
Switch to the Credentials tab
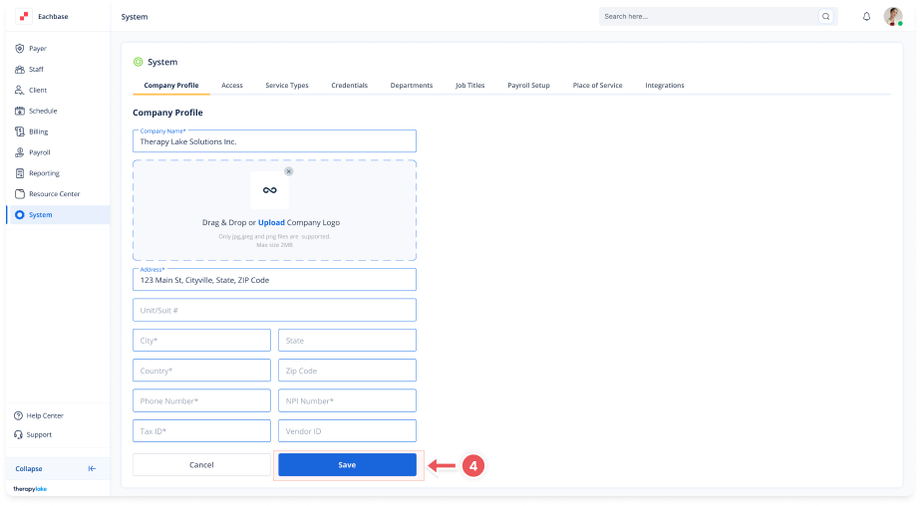tap(349, 85)
